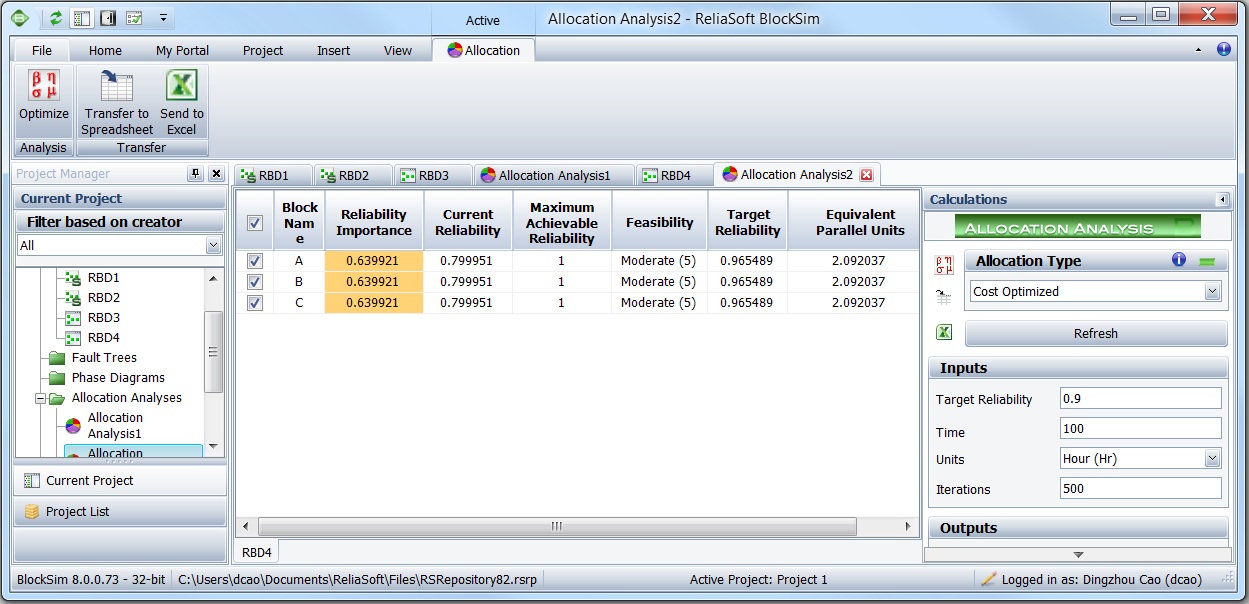Viewport: 1249px width, 604px height.
Task: Close the Allocation Analysis2 tab
Action: (867, 175)
